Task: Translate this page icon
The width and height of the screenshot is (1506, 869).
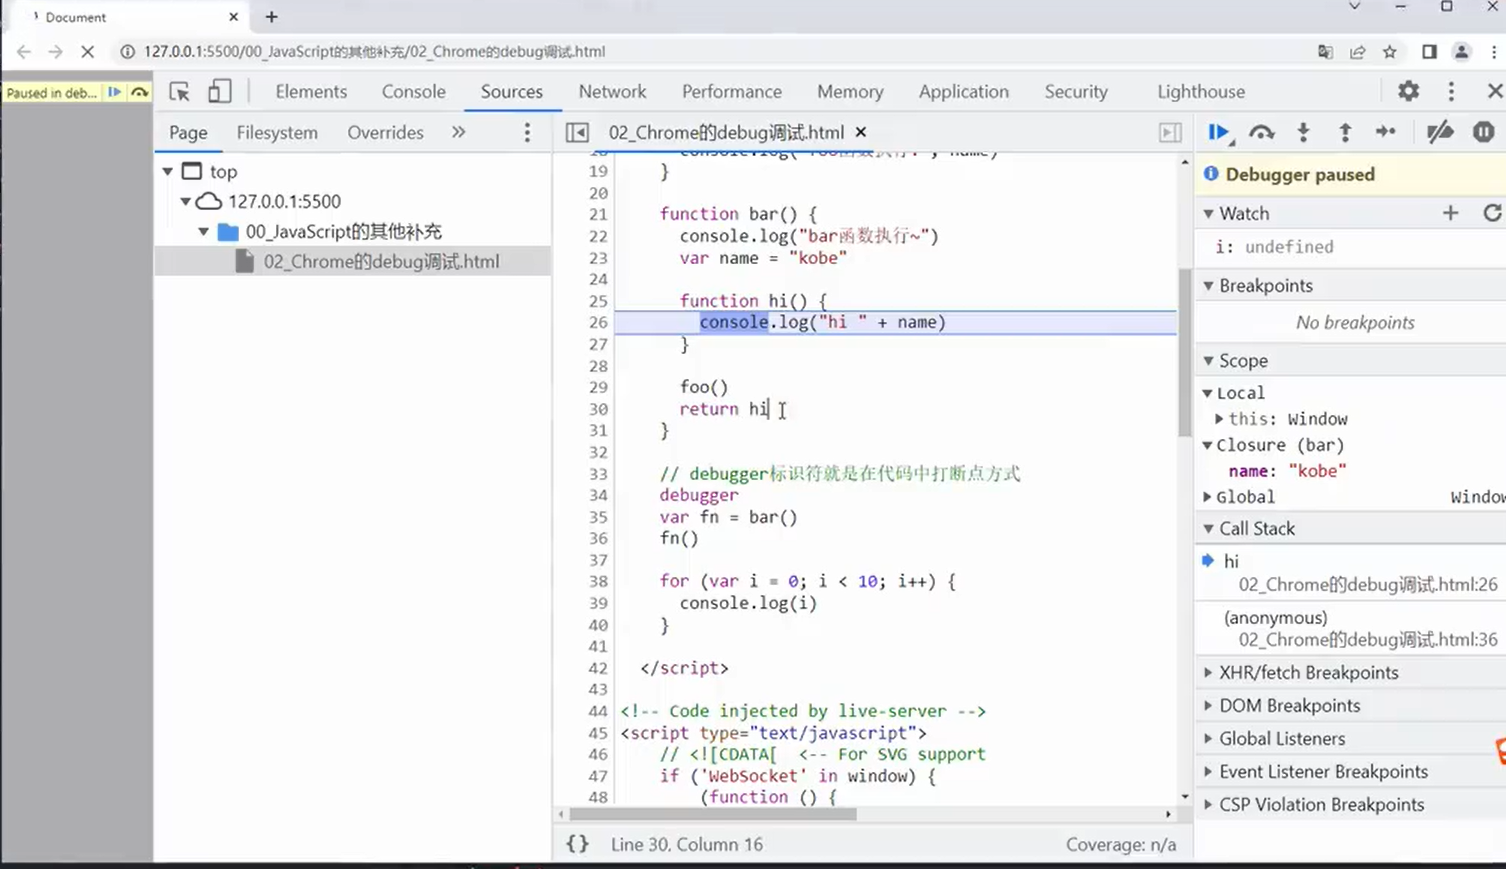Action: tap(1325, 52)
